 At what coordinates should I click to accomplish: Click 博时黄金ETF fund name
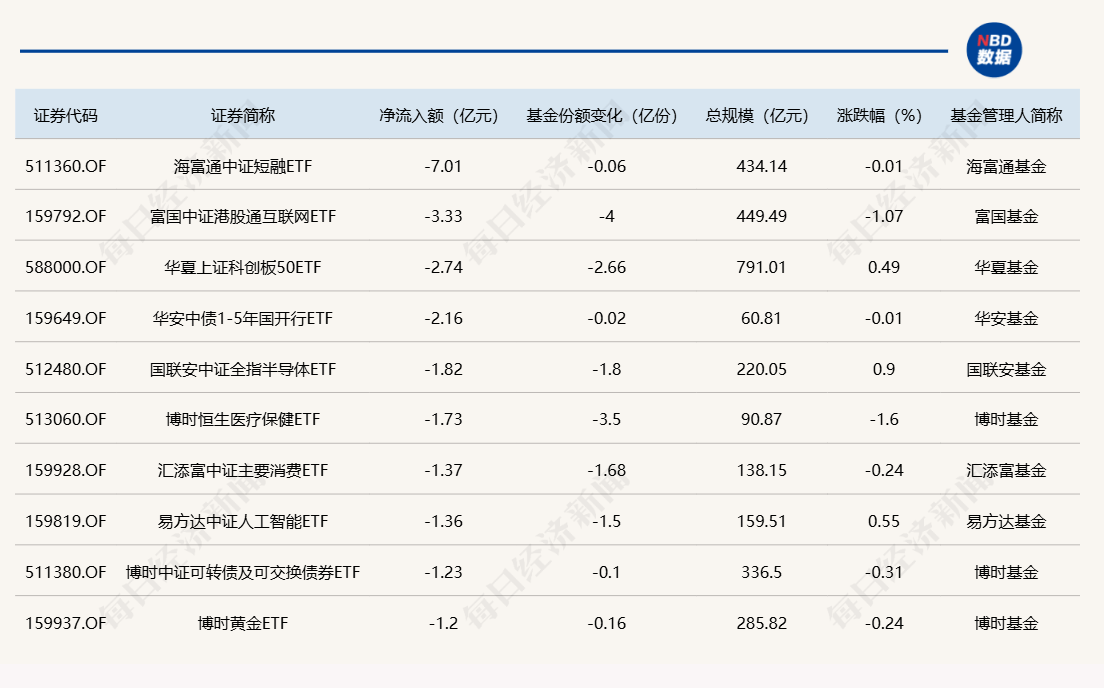[242, 624]
